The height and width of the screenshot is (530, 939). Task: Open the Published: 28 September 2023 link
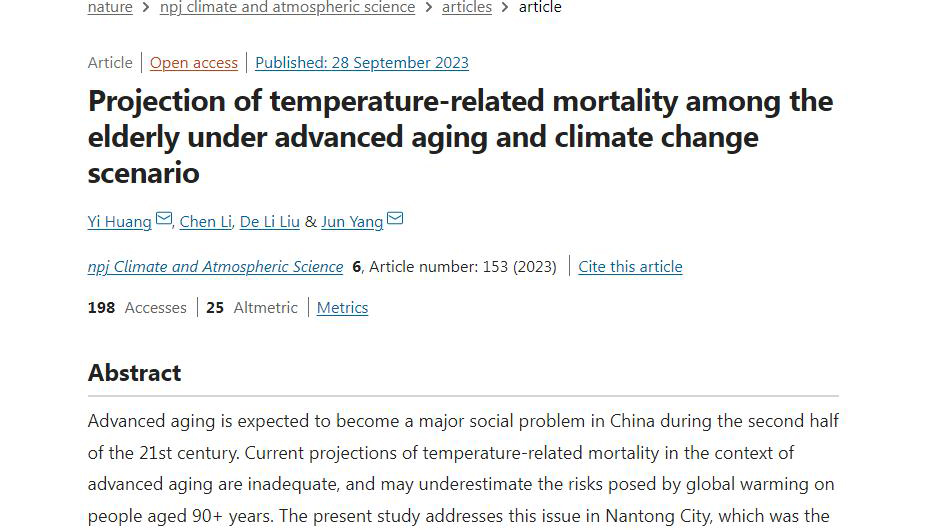click(x=362, y=63)
